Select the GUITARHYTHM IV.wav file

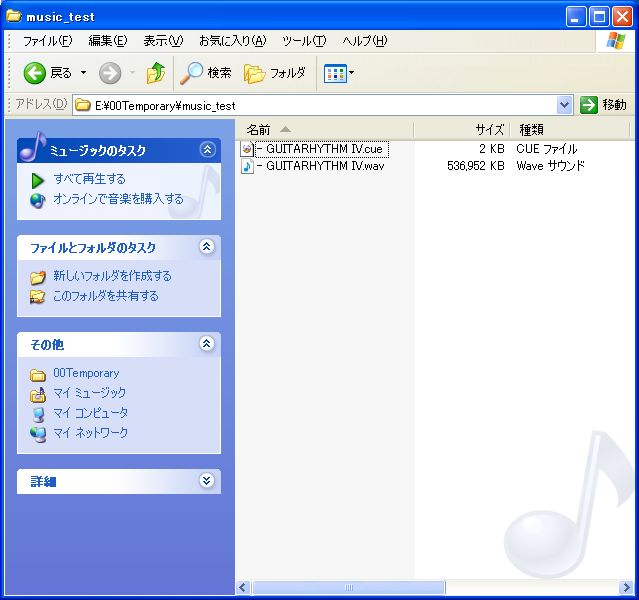tap(324, 166)
